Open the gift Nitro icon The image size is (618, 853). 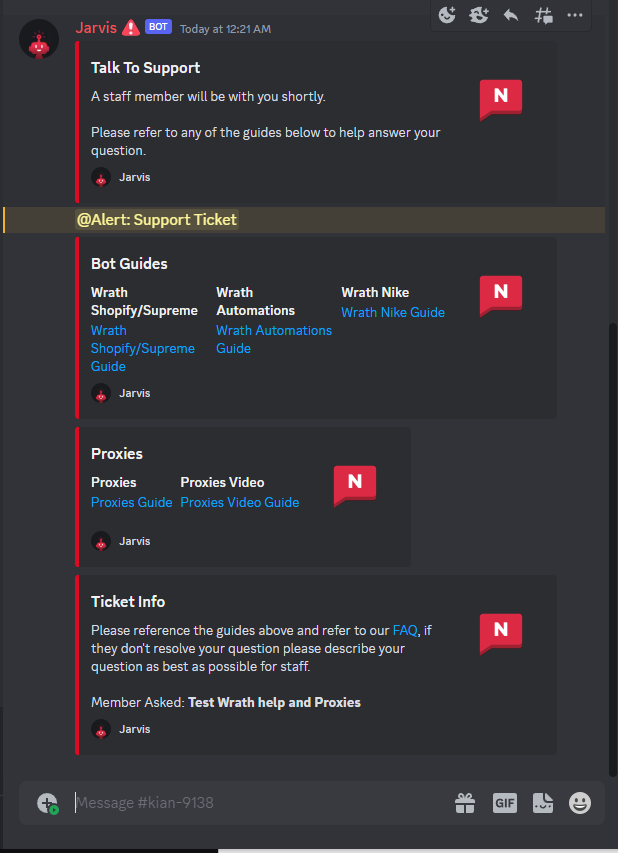465,803
